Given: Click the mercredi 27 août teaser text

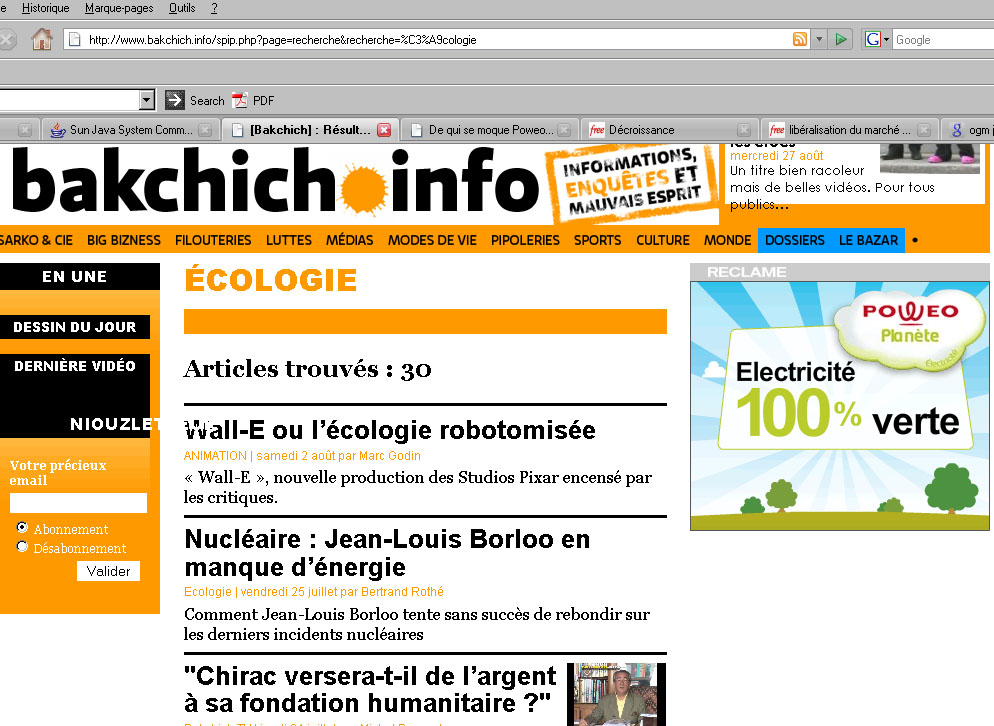Looking at the screenshot, I should pyautogui.click(x=777, y=155).
